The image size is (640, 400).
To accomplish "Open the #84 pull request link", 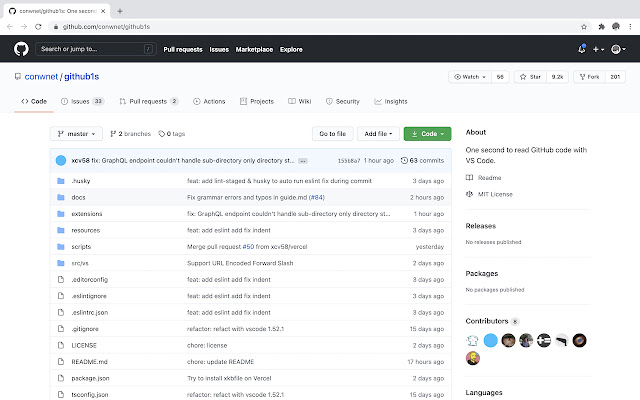I will [317, 198].
